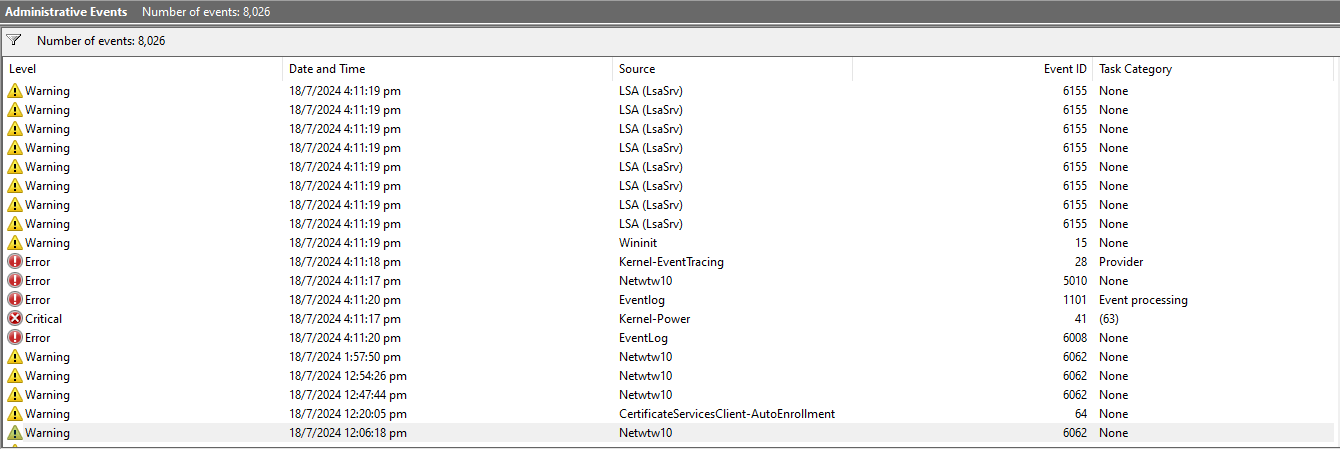Image resolution: width=1340 pixels, height=449 pixels.
Task: Click the error icon of event 1101 row
Action: (x=15, y=300)
